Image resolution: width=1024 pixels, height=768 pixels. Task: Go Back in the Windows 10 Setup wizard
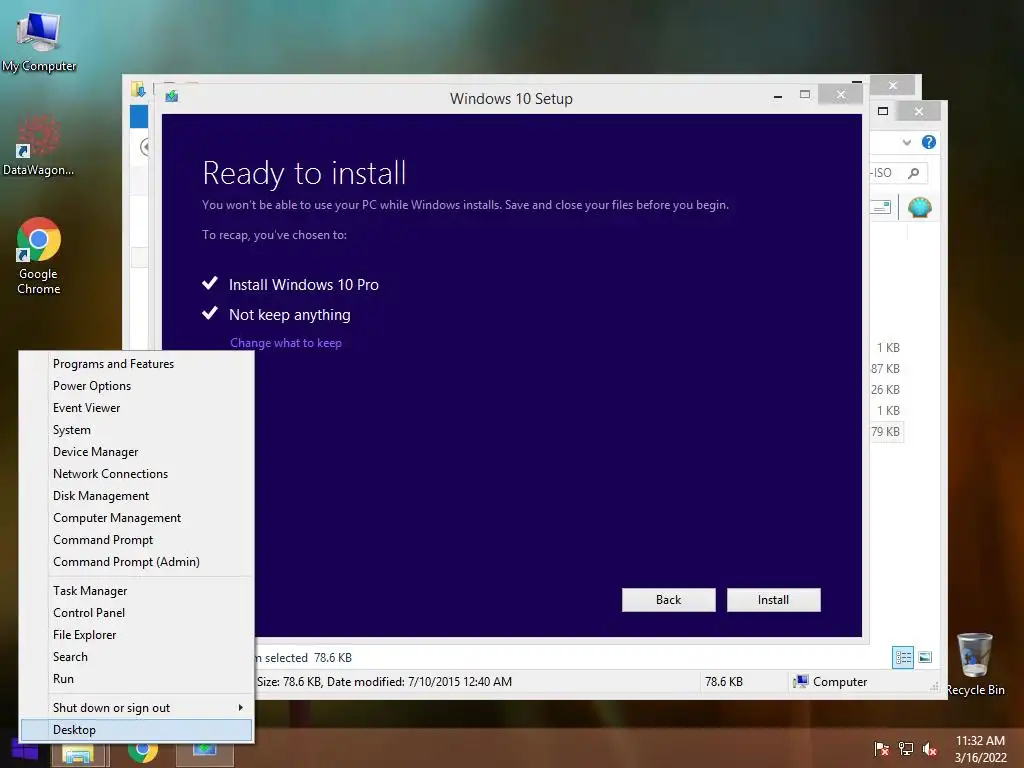click(x=668, y=600)
